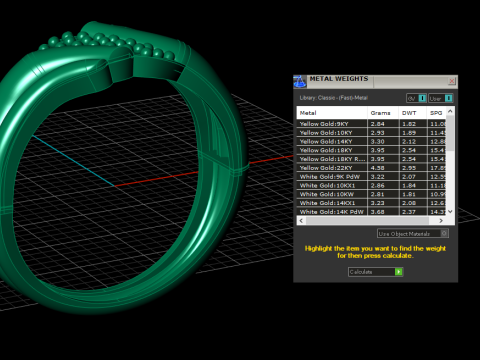Screen dimensions: 480x360
Task: Click the SPG column header
Action: 436,113
